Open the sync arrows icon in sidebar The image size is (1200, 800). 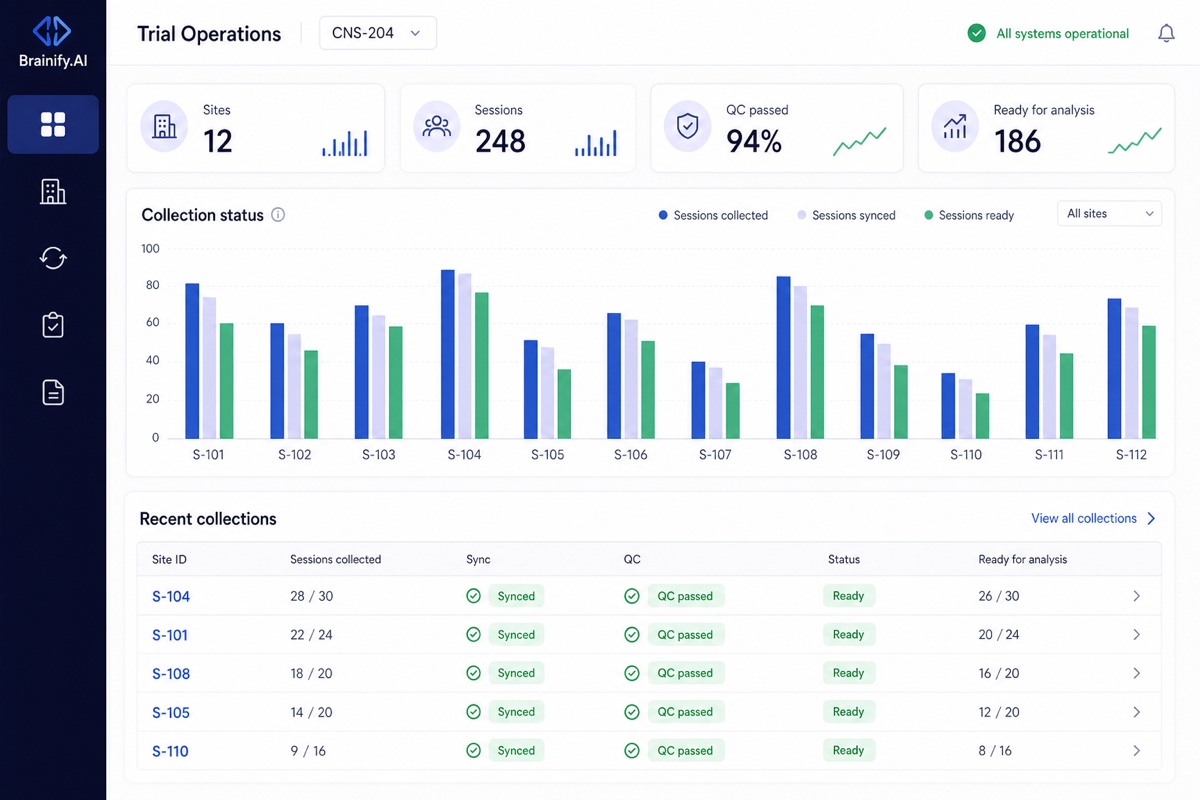coord(53,258)
